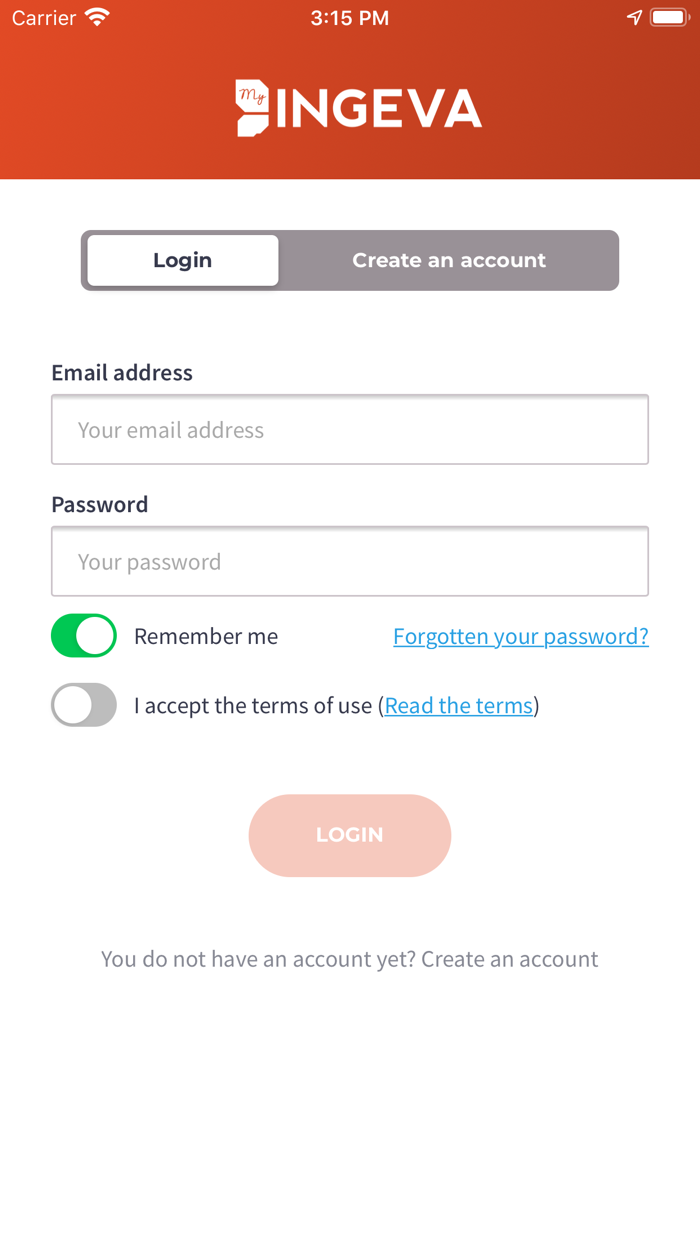The height and width of the screenshot is (1244, 700).
Task: Tap the 3:15 PM clock
Action: (x=350, y=18)
